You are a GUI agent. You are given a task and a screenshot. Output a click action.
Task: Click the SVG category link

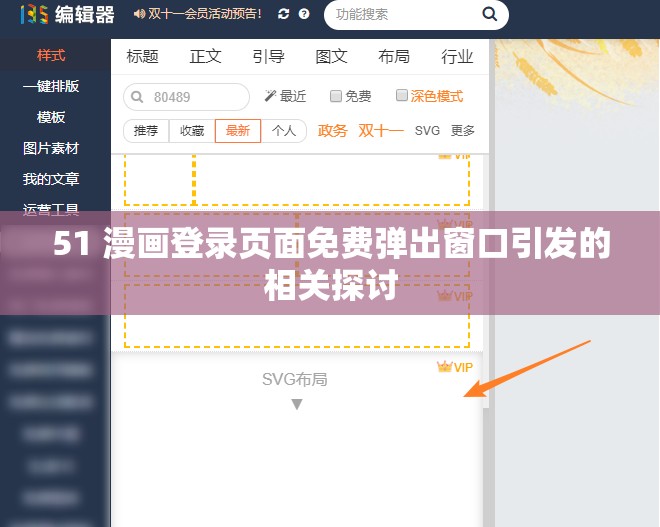point(427,131)
